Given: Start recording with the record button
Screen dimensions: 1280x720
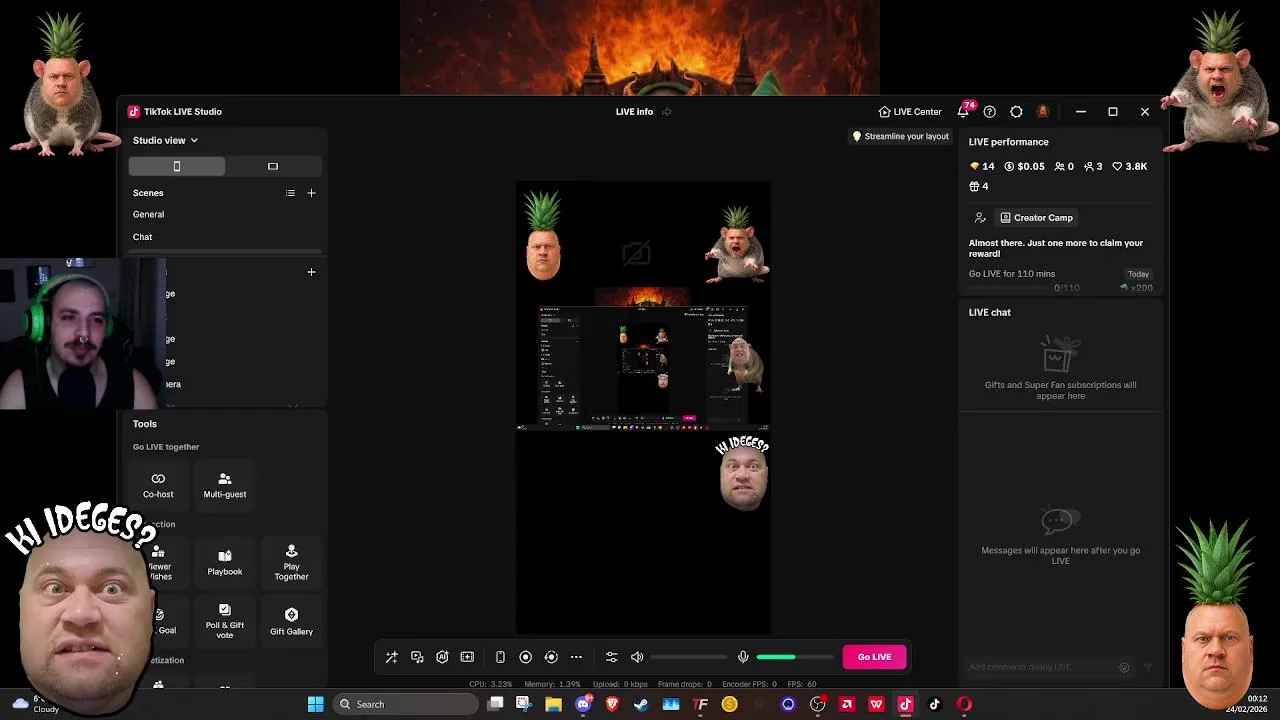Looking at the screenshot, I should point(525,657).
